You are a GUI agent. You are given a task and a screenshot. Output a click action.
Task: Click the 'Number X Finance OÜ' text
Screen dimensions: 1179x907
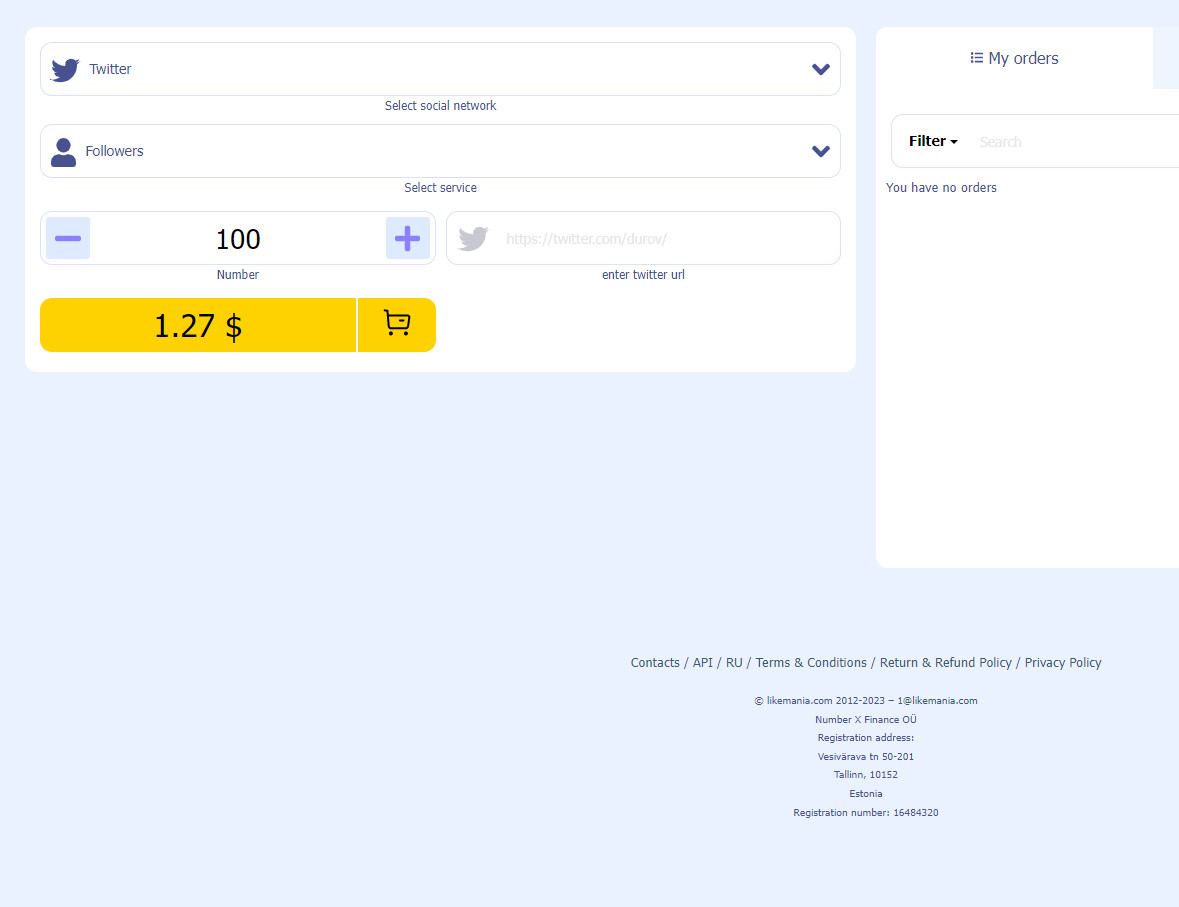coord(865,720)
